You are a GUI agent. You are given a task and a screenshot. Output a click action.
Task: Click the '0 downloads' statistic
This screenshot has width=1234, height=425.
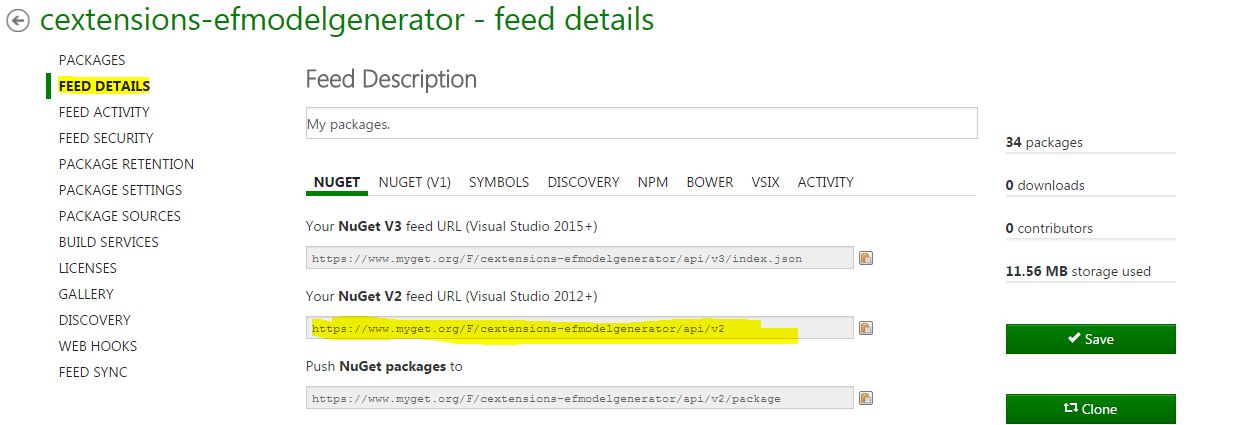point(1045,186)
